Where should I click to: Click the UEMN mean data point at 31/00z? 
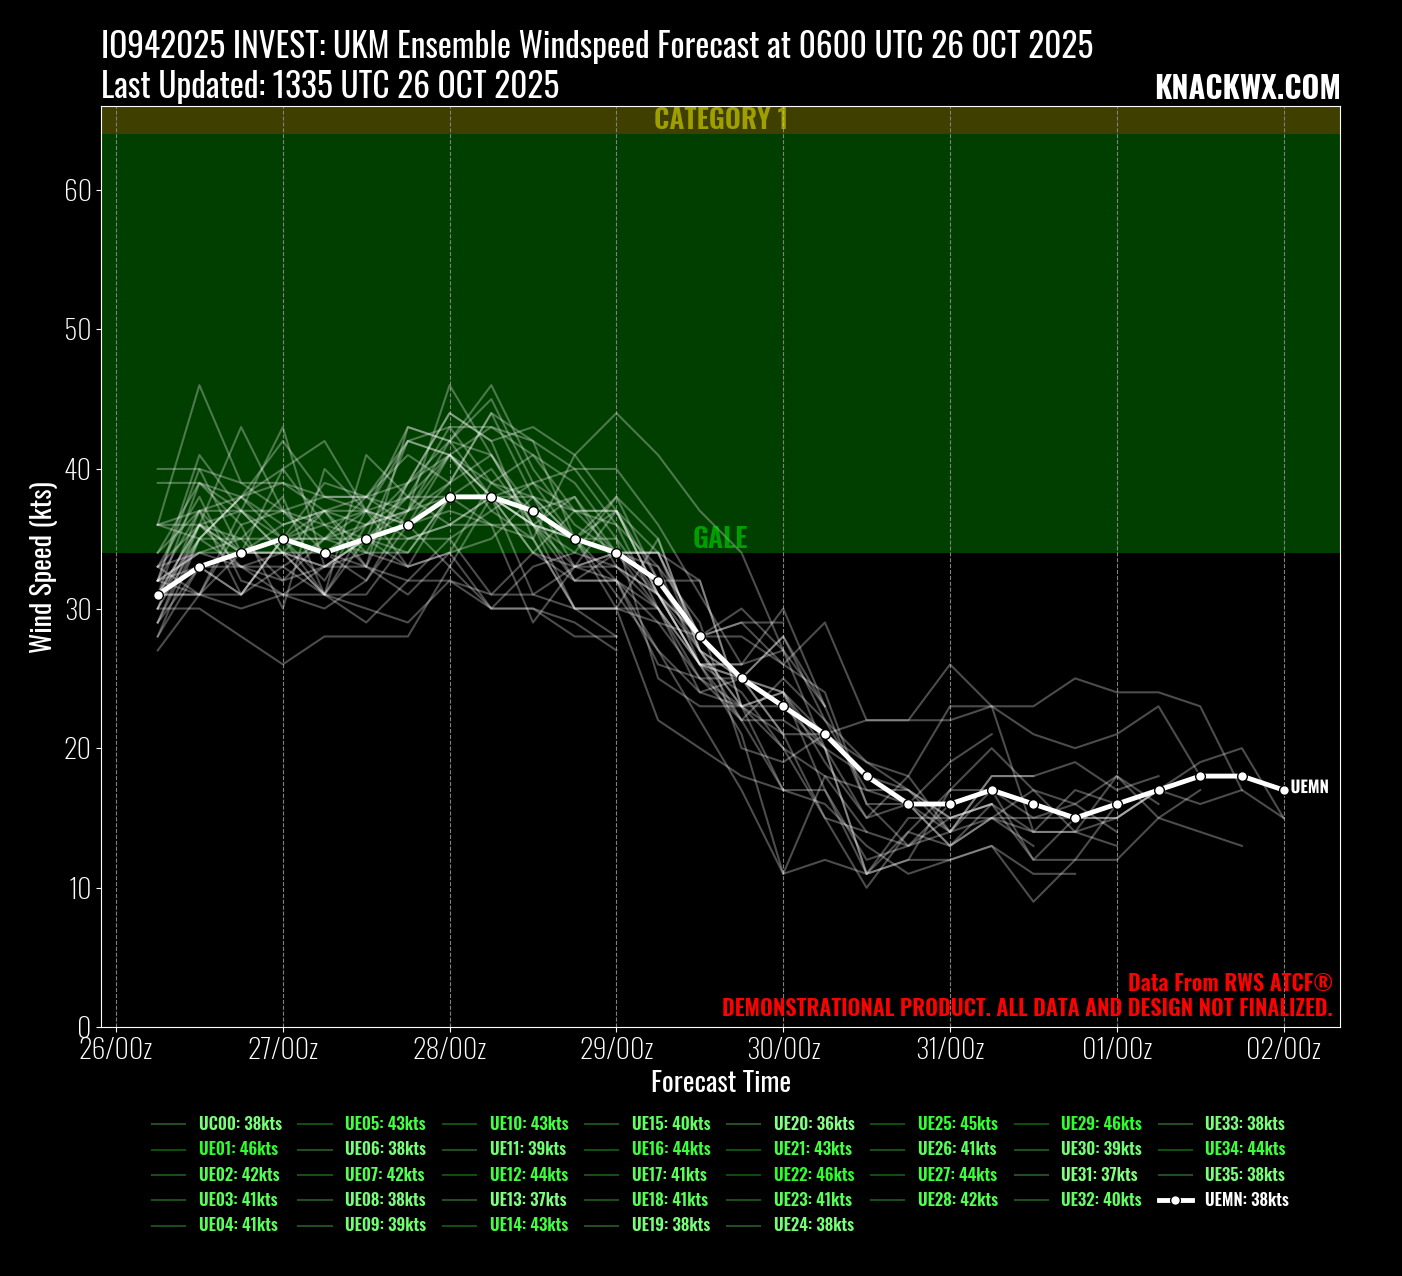point(950,804)
